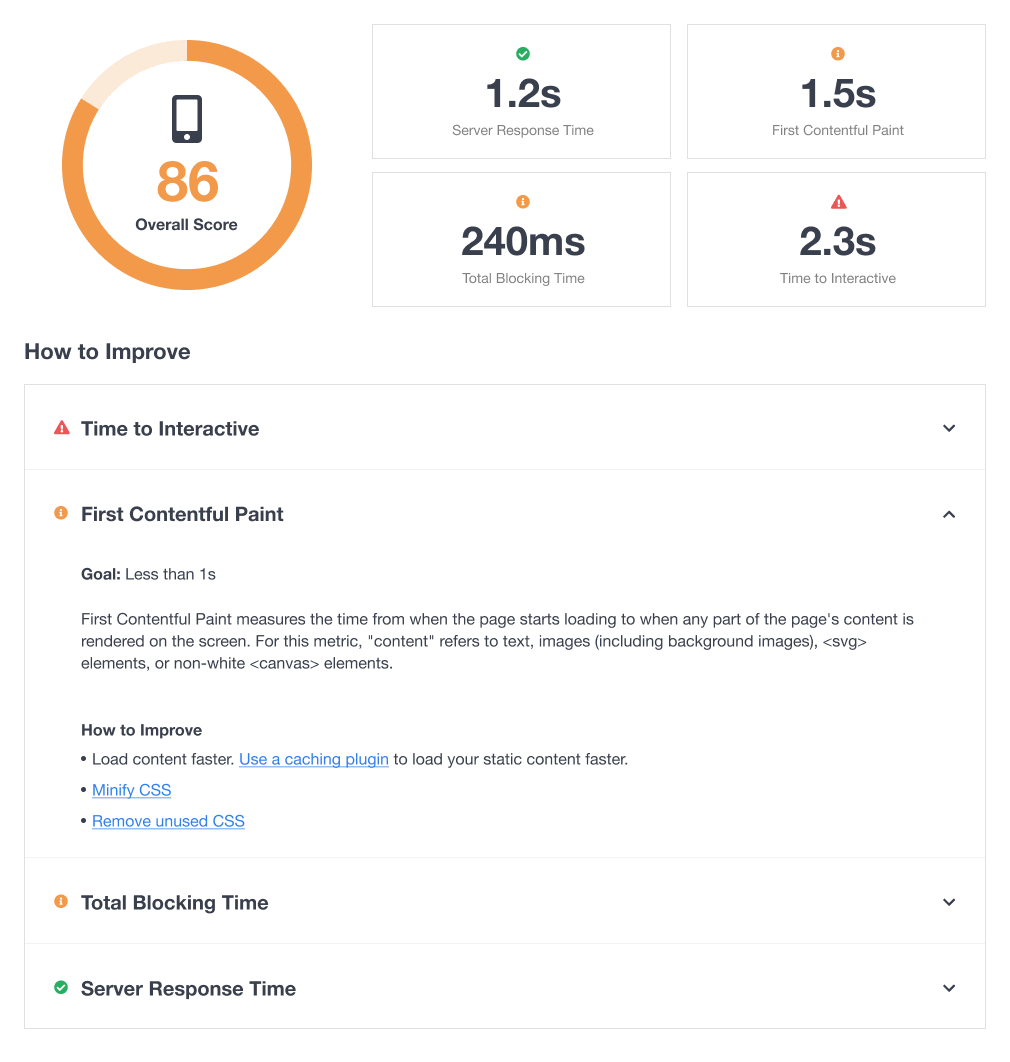Image resolution: width=1010 pixels, height=1062 pixels.
Task: Click the Server Response Time accordion title
Action: click(188, 988)
